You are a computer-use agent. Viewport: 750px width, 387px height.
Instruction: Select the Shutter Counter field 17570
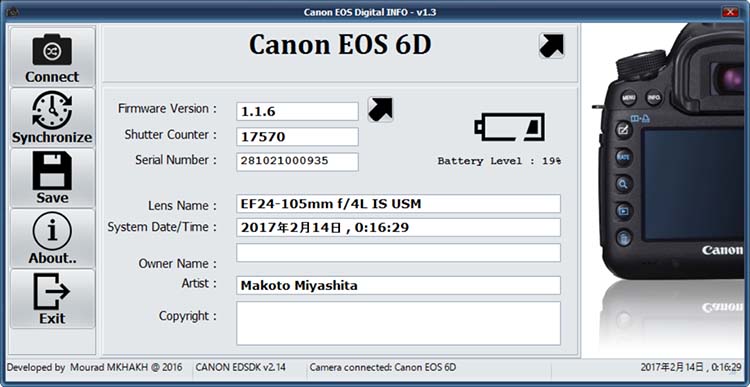point(297,137)
